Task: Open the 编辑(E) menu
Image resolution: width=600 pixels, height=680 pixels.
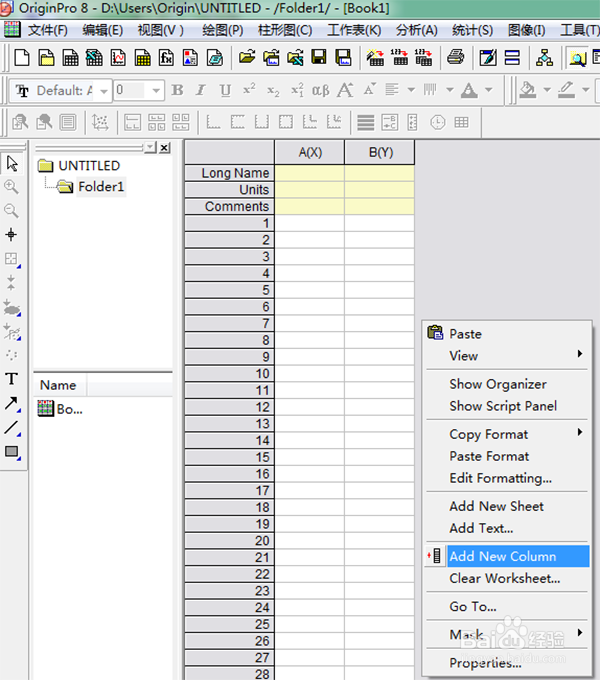Action: (103, 30)
